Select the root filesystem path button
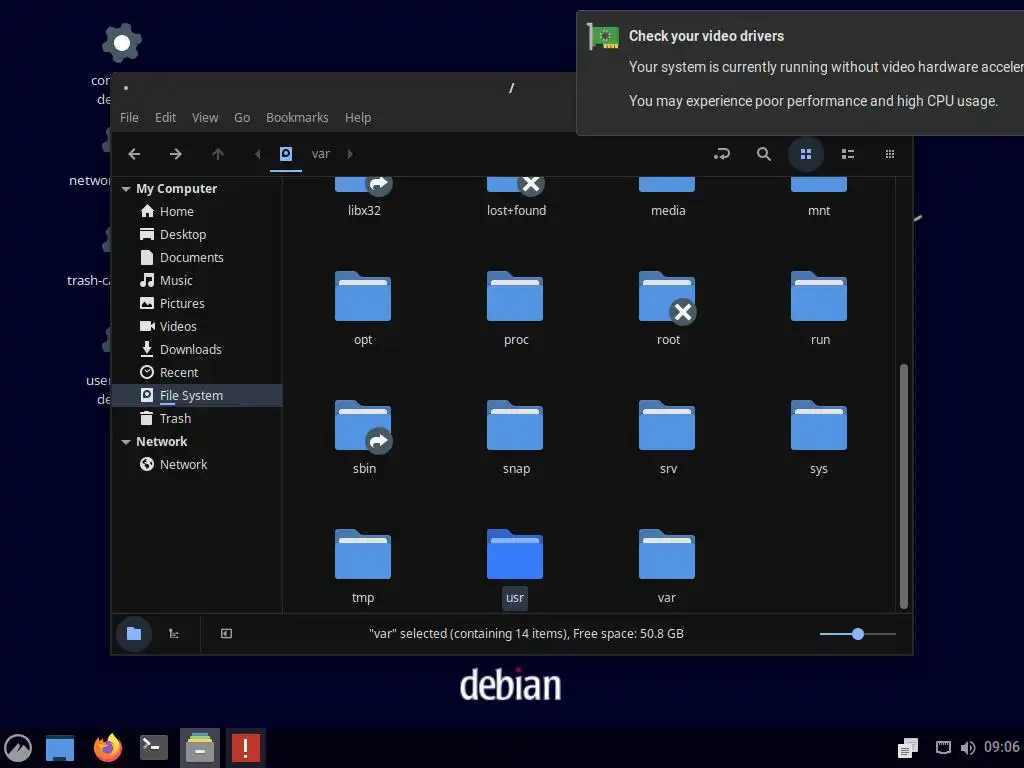1024x768 pixels. [286, 154]
